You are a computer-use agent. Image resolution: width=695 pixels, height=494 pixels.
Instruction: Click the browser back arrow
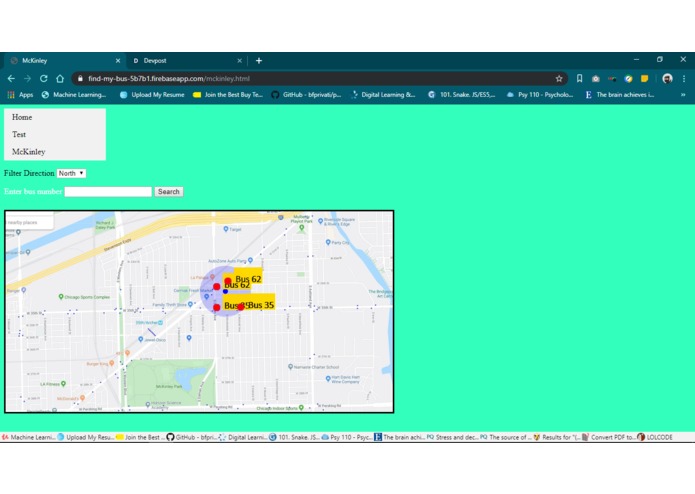[x=11, y=79]
